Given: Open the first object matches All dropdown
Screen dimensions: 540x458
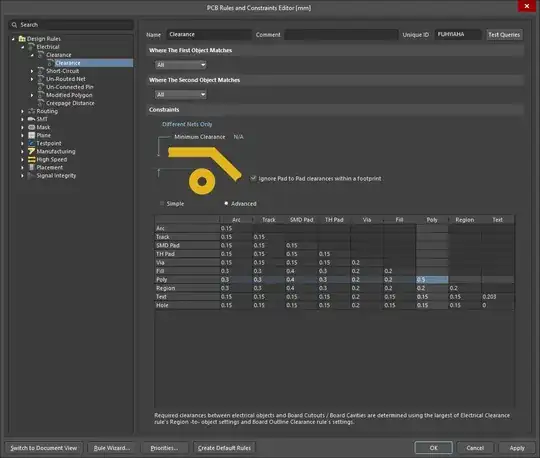Looking at the screenshot, I should [181, 65].
